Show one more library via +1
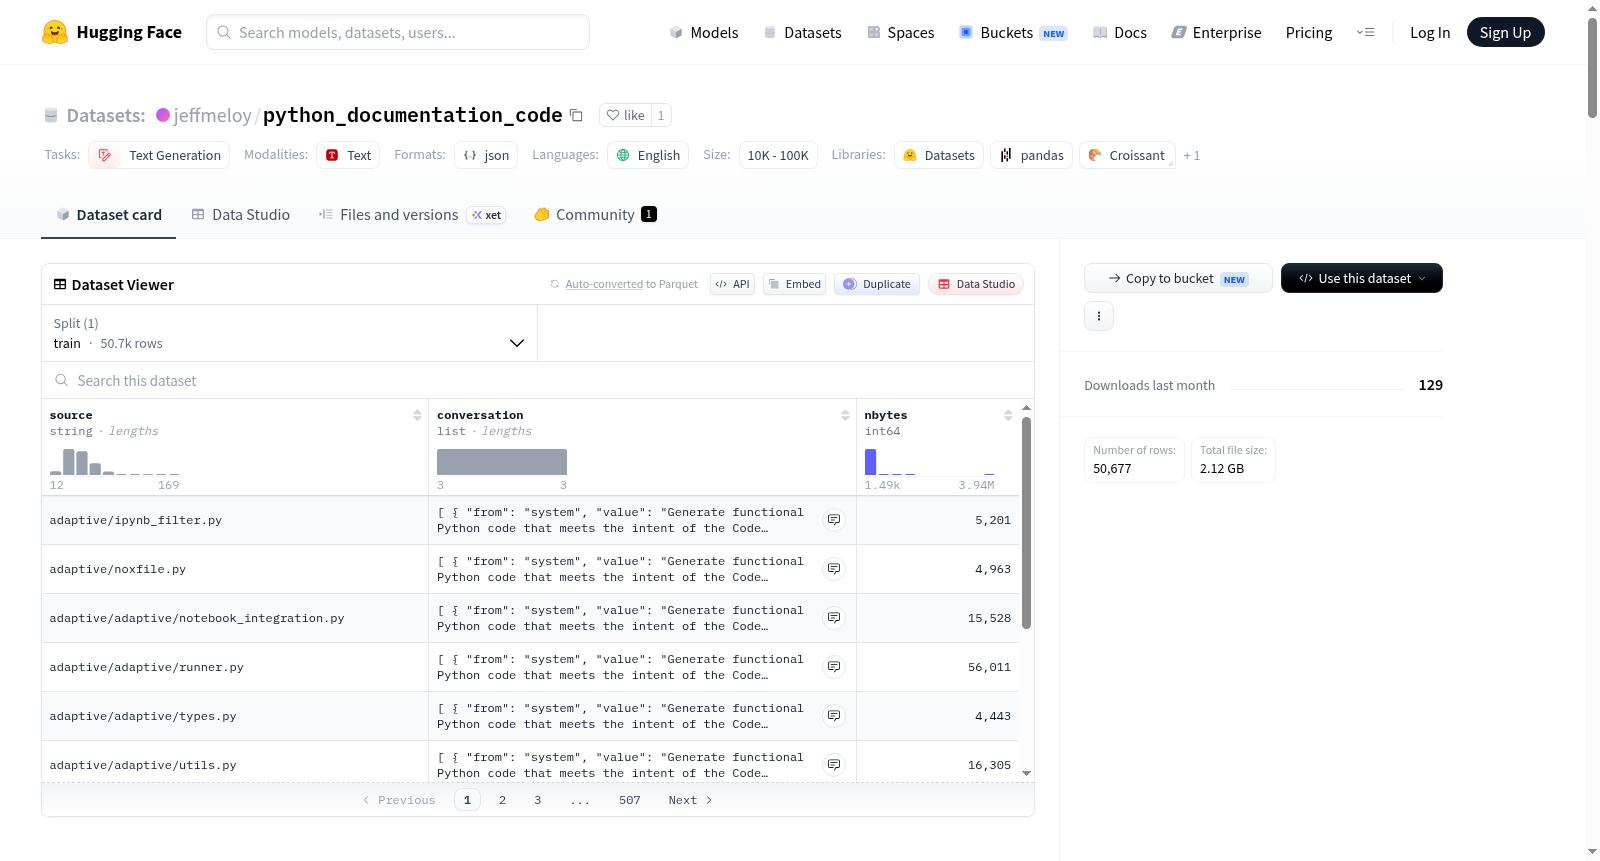Viewport: 1600px width, 861px height. point(1191,155)
